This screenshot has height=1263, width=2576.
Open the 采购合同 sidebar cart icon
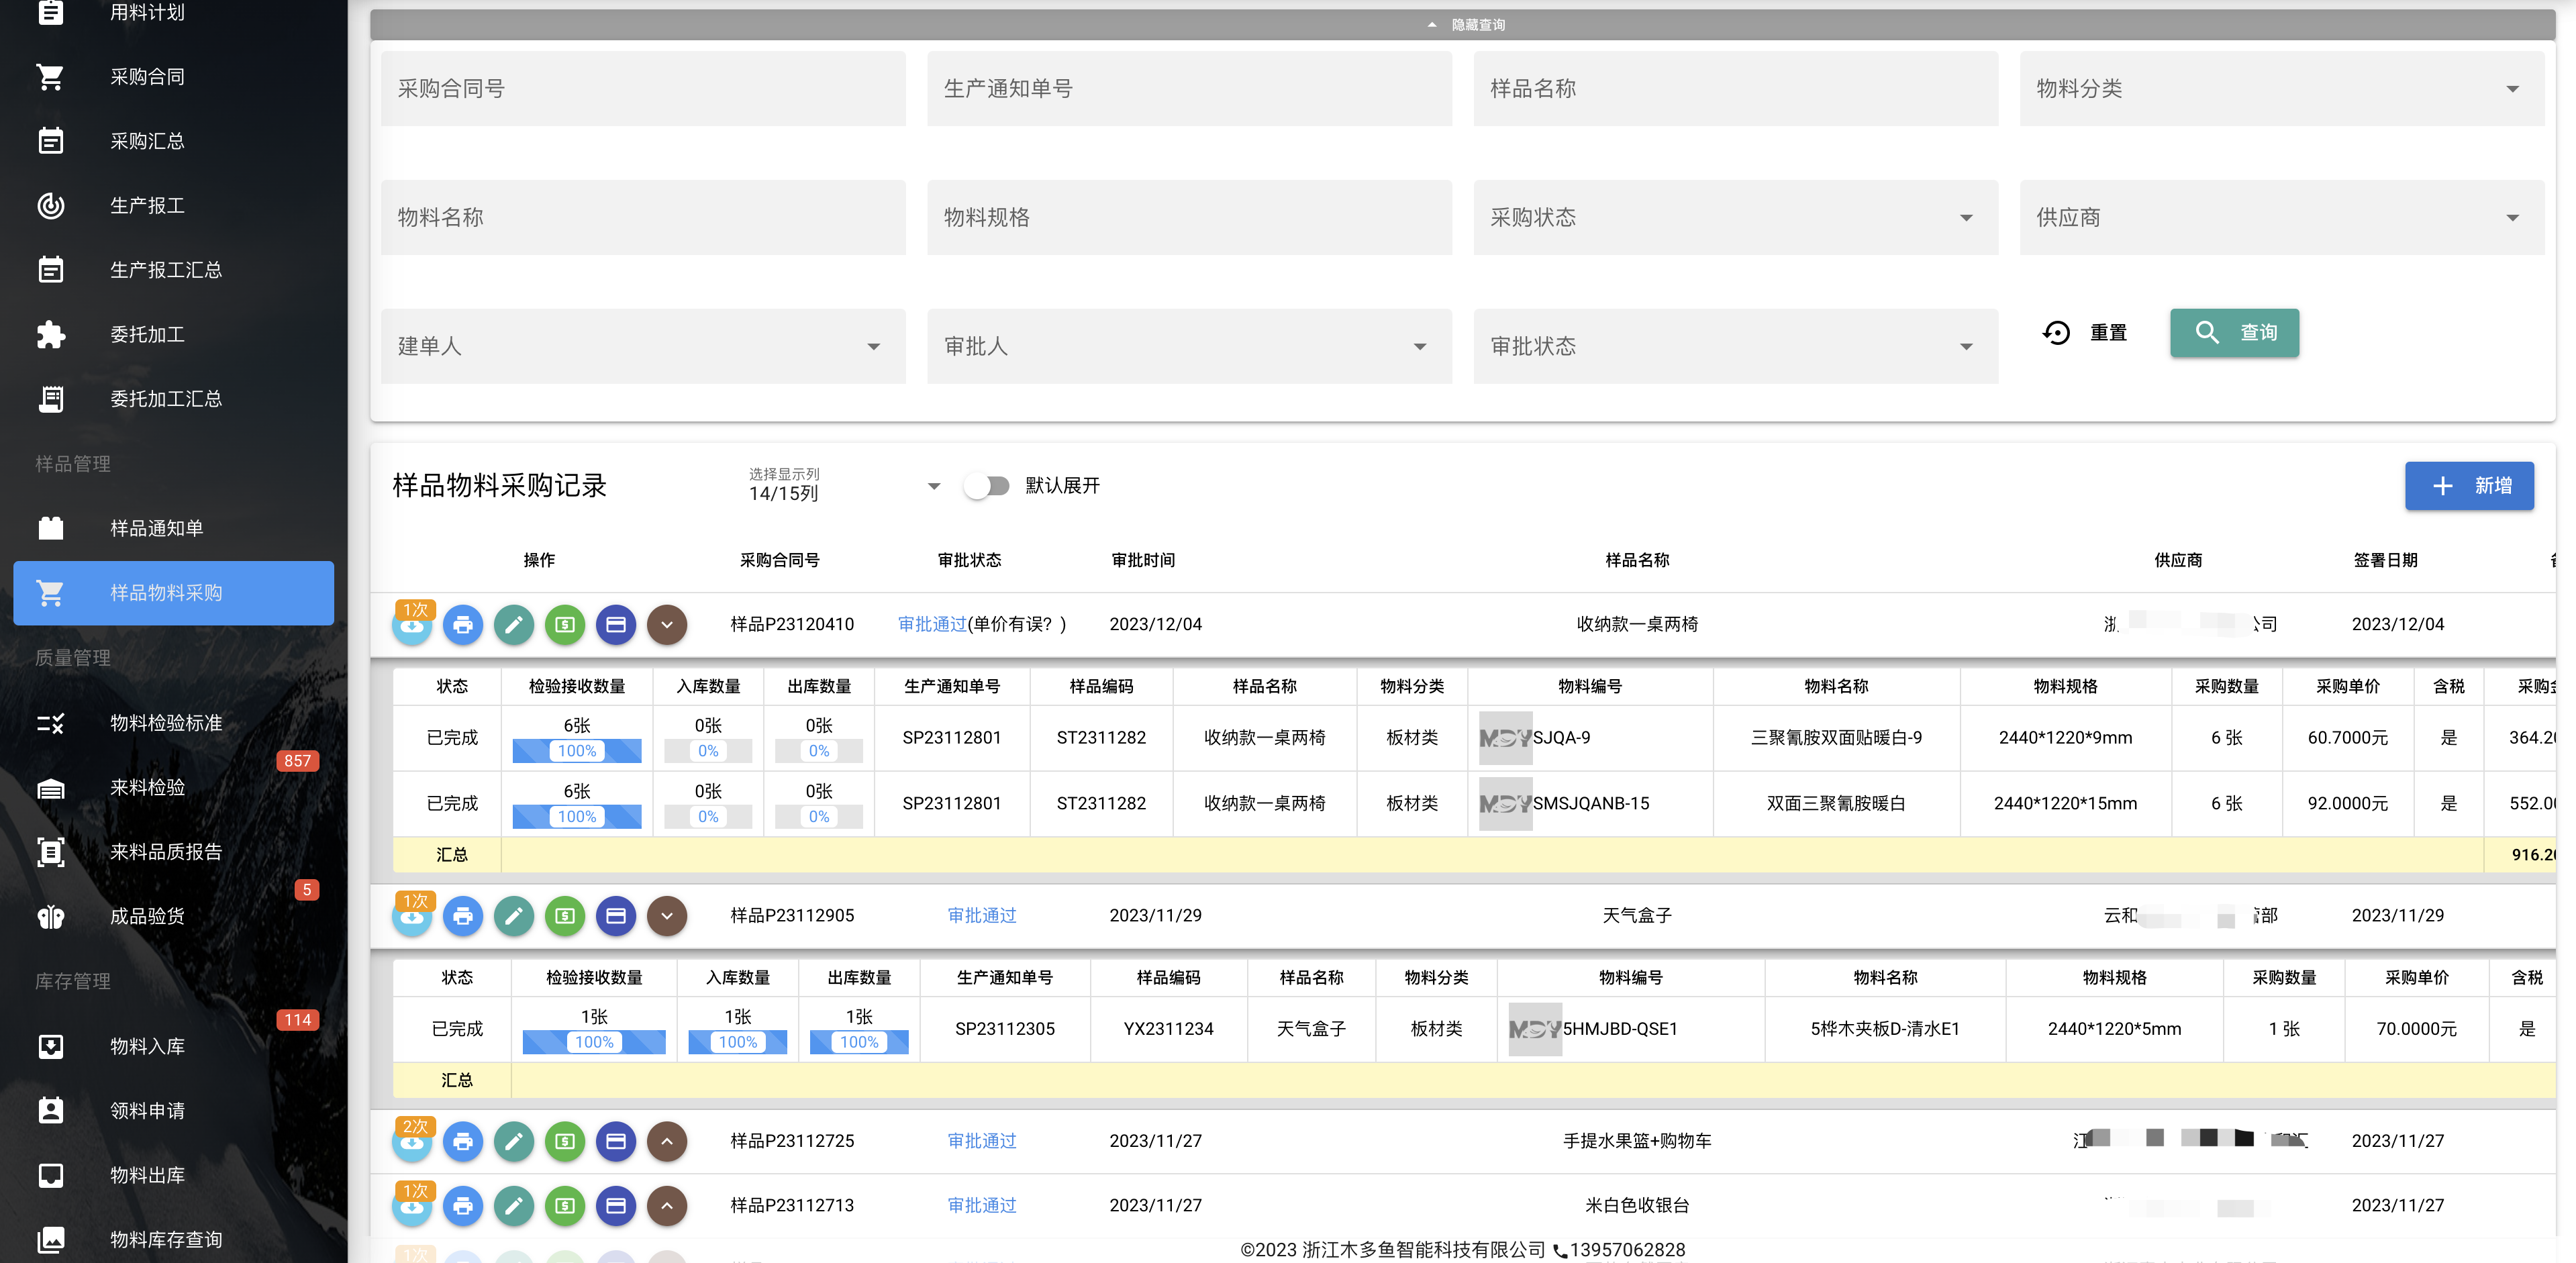click(x=50, y=77)
